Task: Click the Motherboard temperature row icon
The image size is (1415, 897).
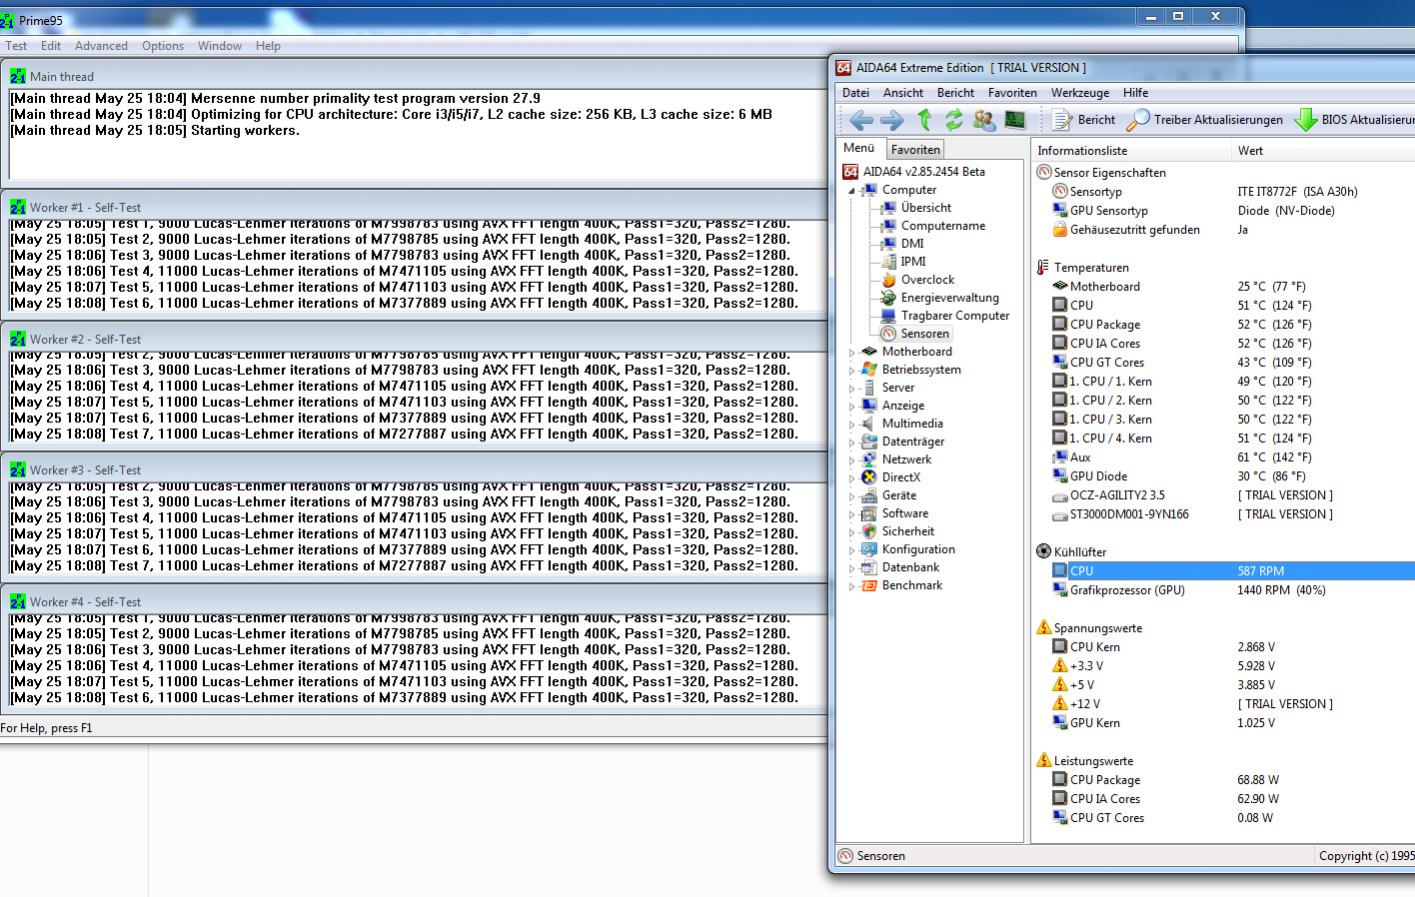Action: [x=1060, y=287]
